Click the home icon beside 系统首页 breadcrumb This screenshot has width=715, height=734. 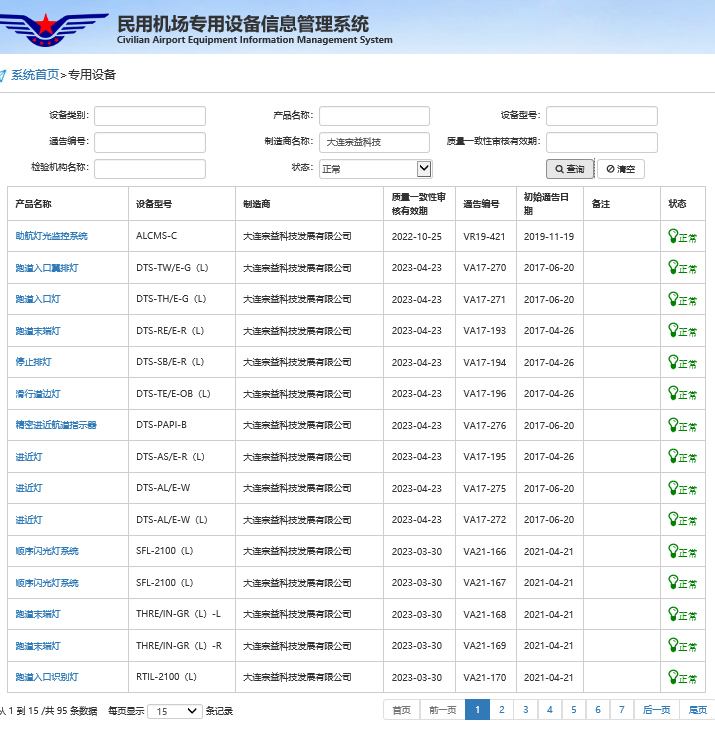[3, 75]
